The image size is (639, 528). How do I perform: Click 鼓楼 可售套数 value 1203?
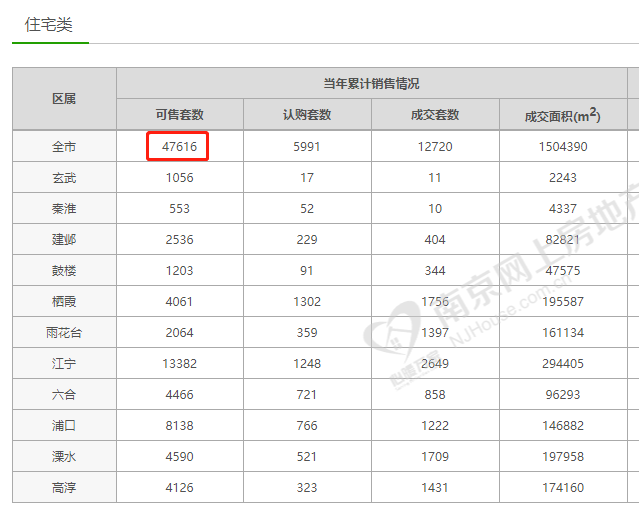(x=179, y=271)
